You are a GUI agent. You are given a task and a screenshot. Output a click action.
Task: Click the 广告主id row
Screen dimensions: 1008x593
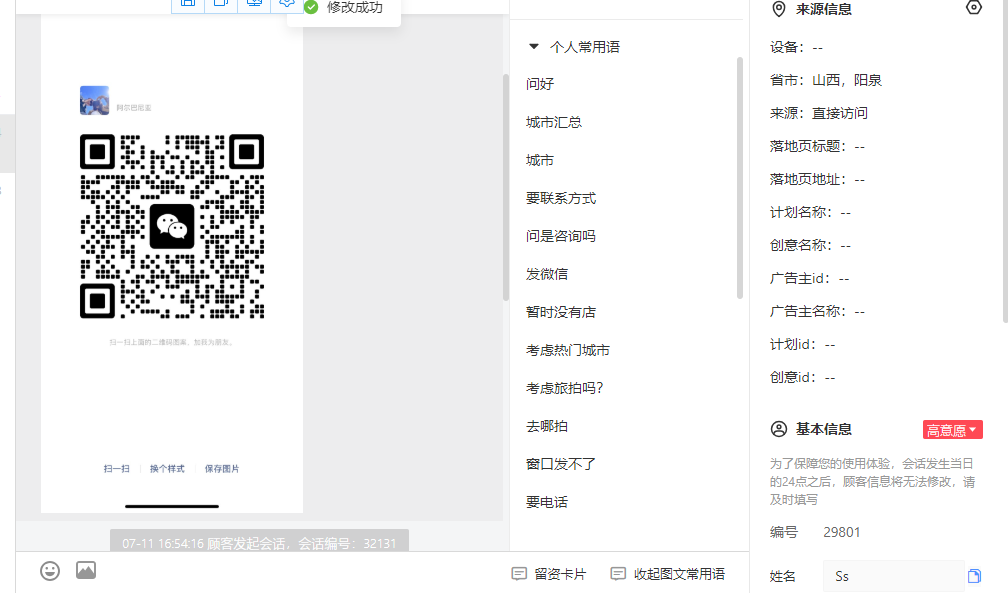[810, 278]
